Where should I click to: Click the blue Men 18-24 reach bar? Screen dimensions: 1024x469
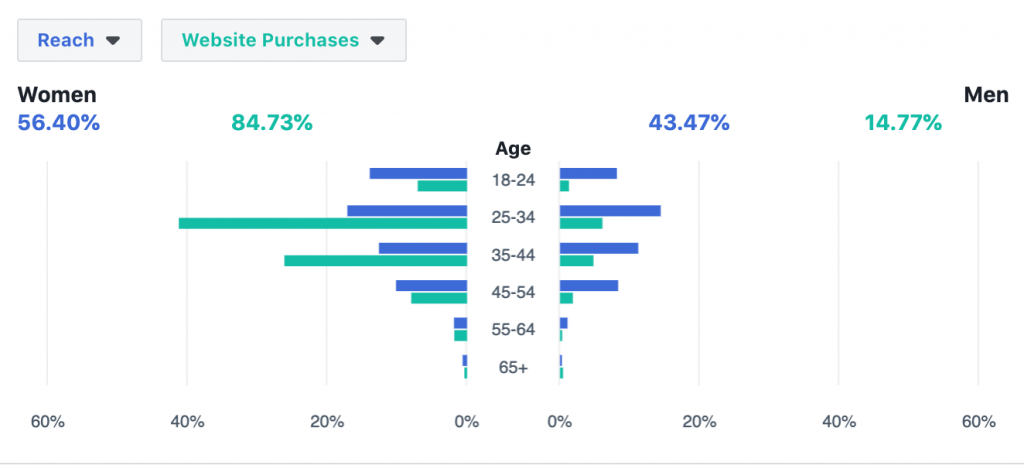click(588, 173)
